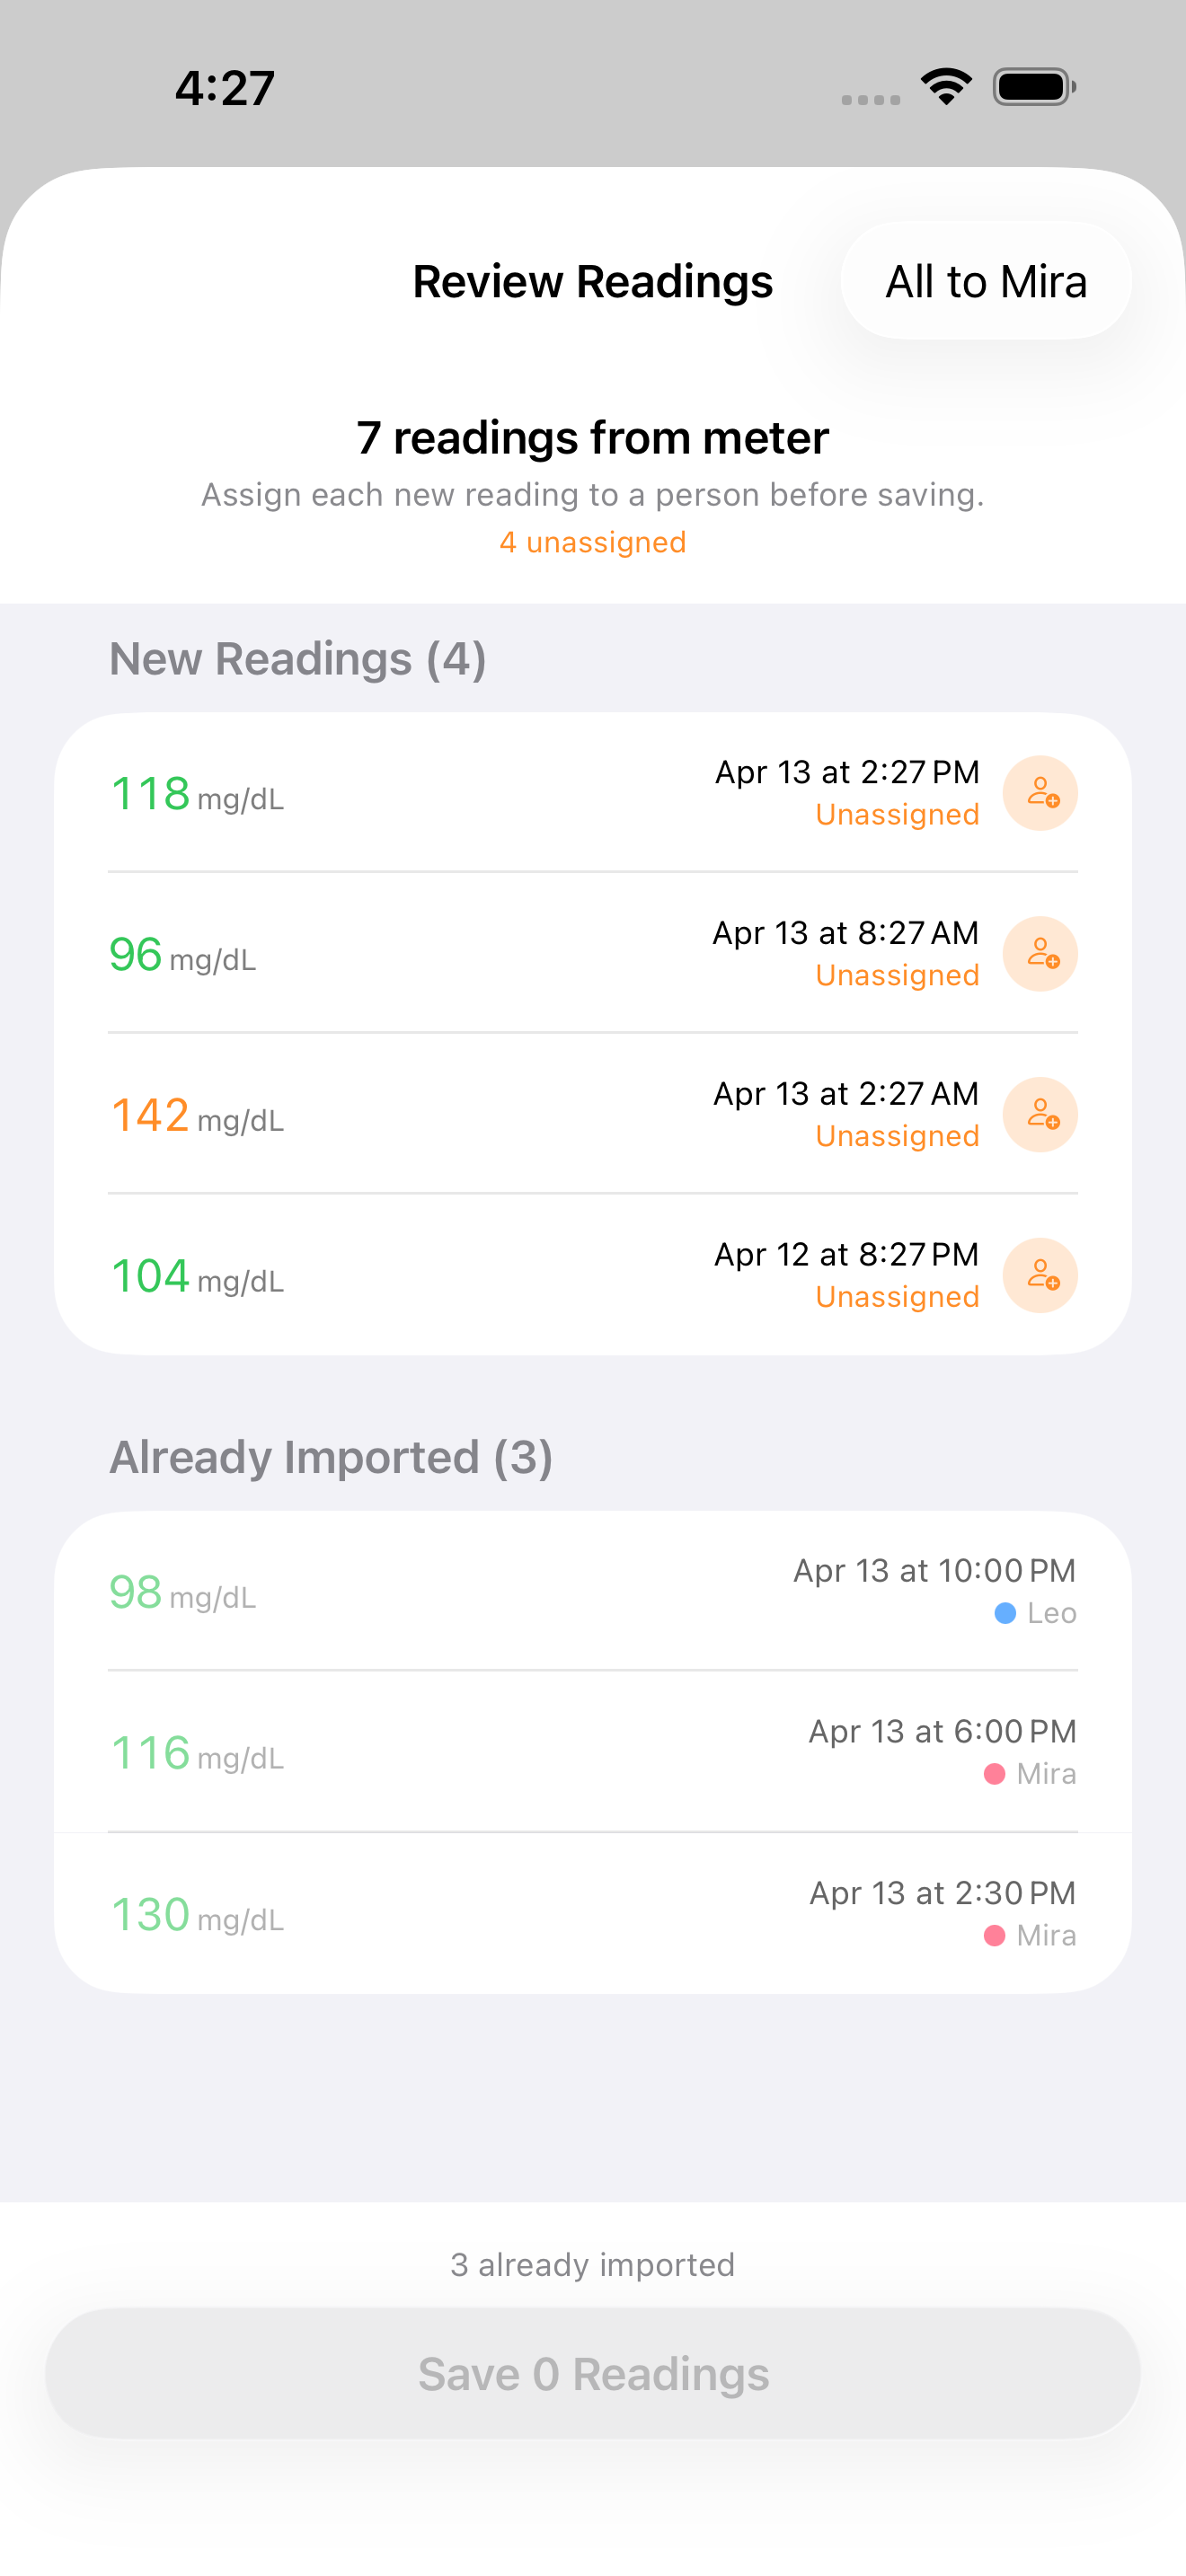Open imported 130 mg/dL reading for Mira
This screenshot has width=1186, height=2576.
coord(592,1913)
